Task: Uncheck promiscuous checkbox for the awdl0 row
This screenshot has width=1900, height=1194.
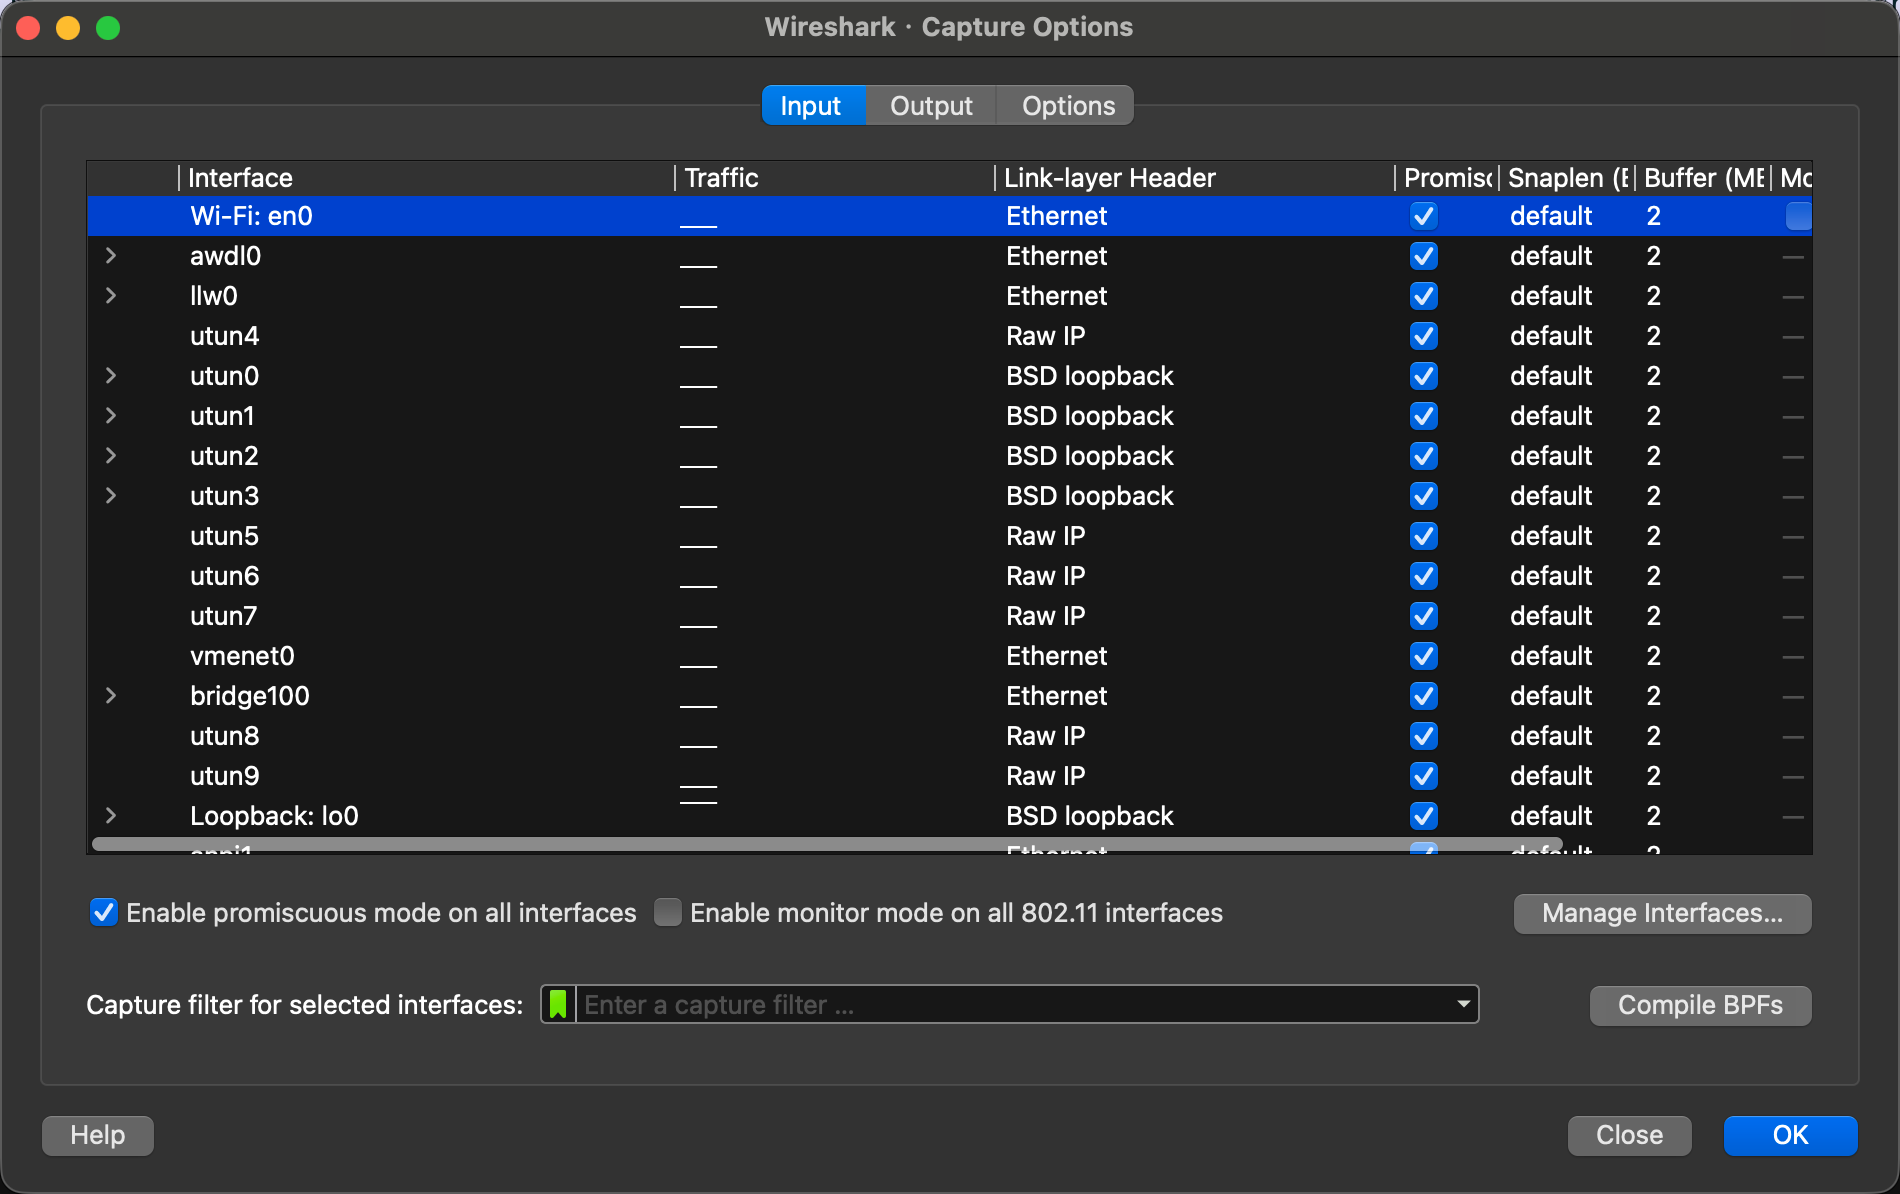Action: tap(1423, 256)
